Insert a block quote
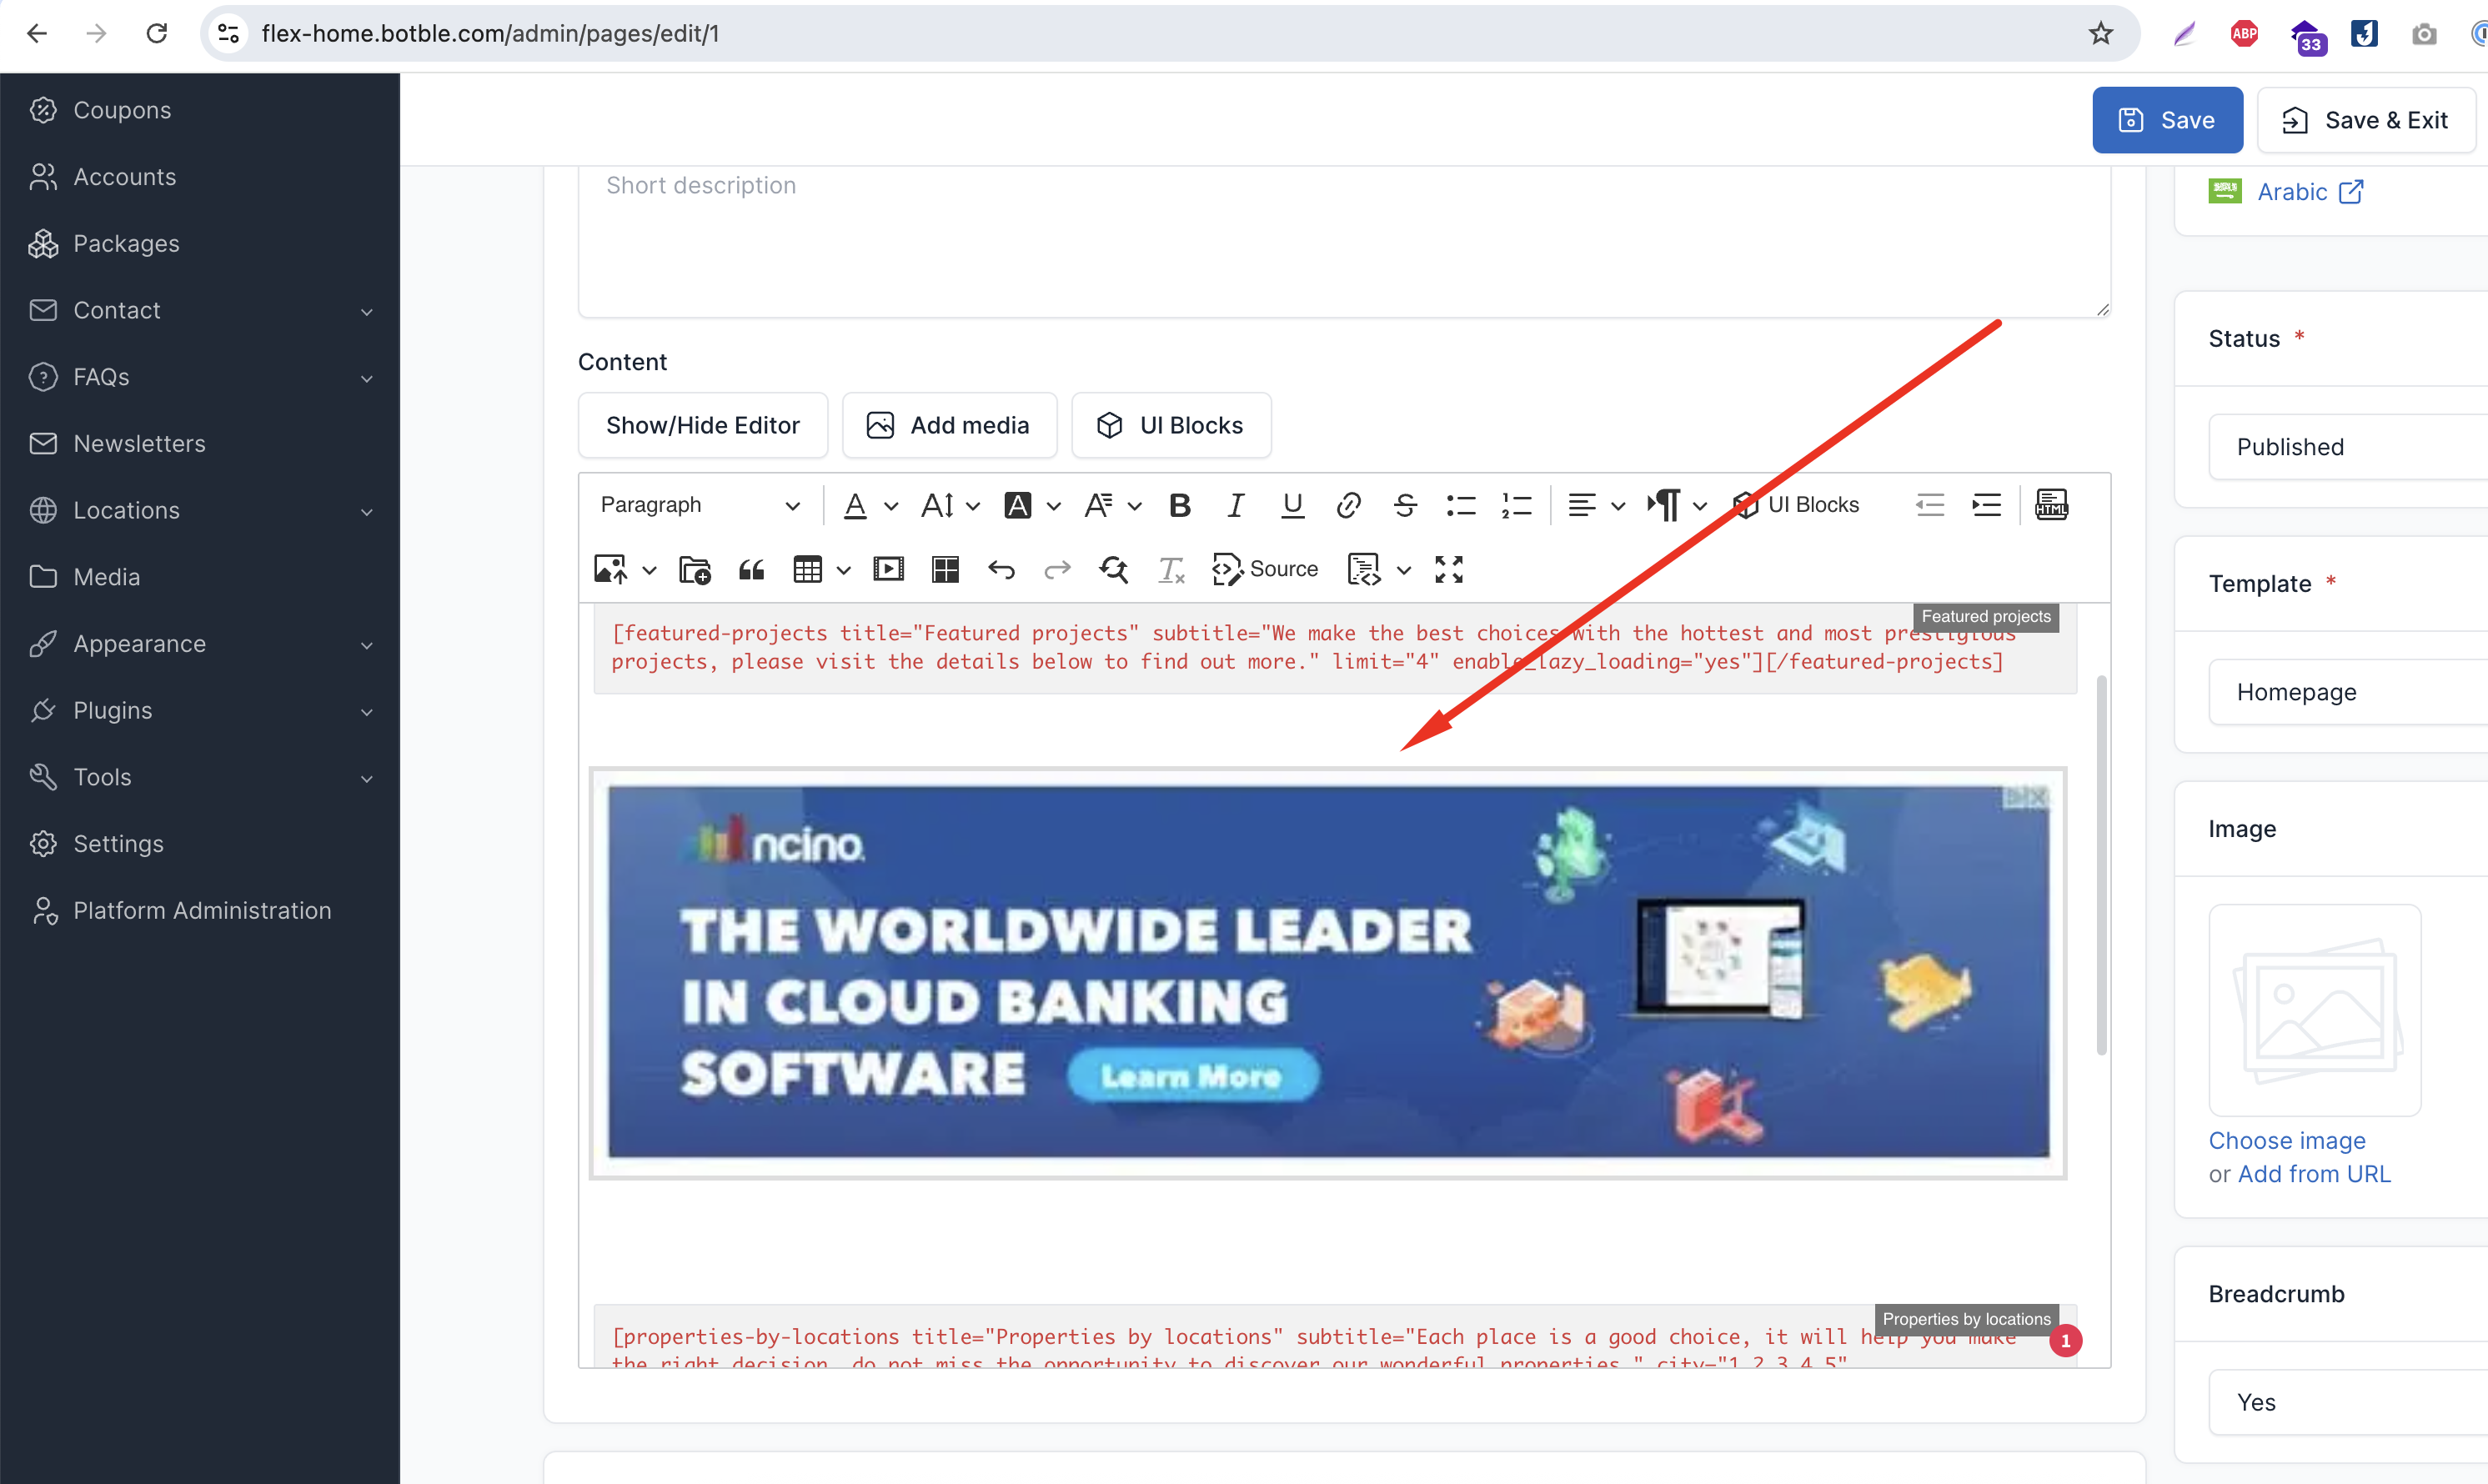The height and width of the screenshot is (1484, 2488). [x=751, y=570]
